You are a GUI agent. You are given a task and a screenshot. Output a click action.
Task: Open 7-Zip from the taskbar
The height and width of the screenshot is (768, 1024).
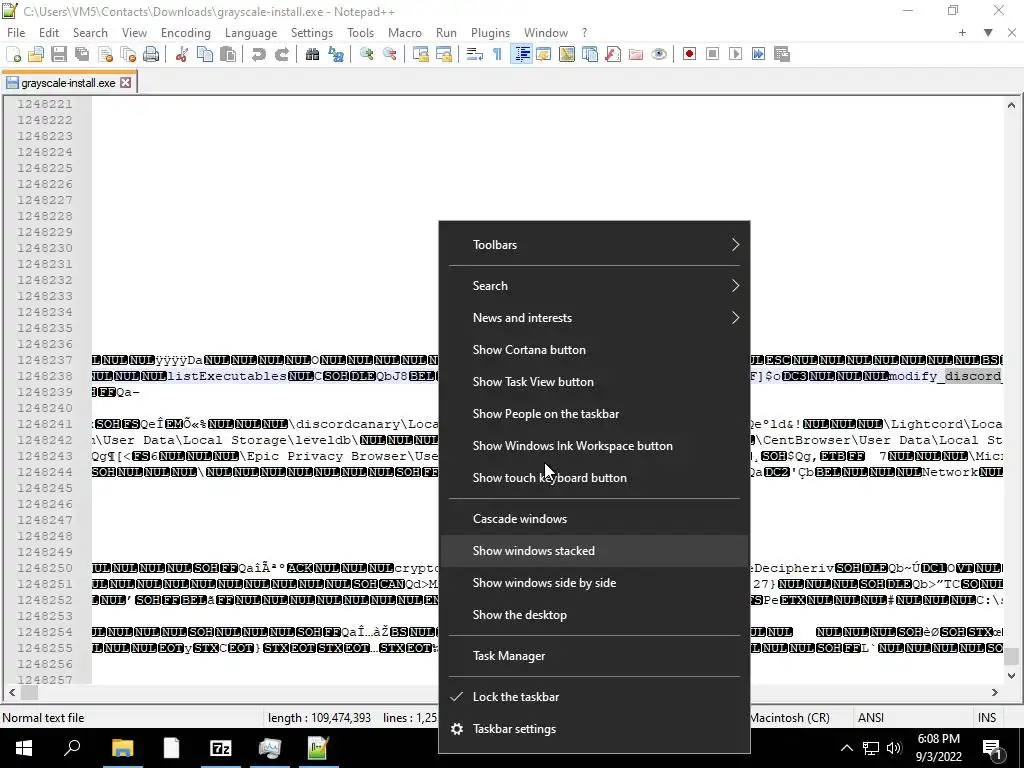(x=220, y=748)
